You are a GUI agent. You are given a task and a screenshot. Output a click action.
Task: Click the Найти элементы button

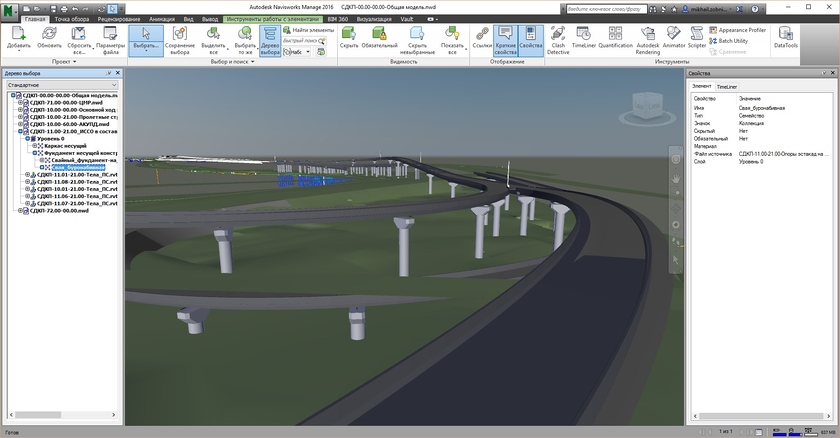click(308, 30)
